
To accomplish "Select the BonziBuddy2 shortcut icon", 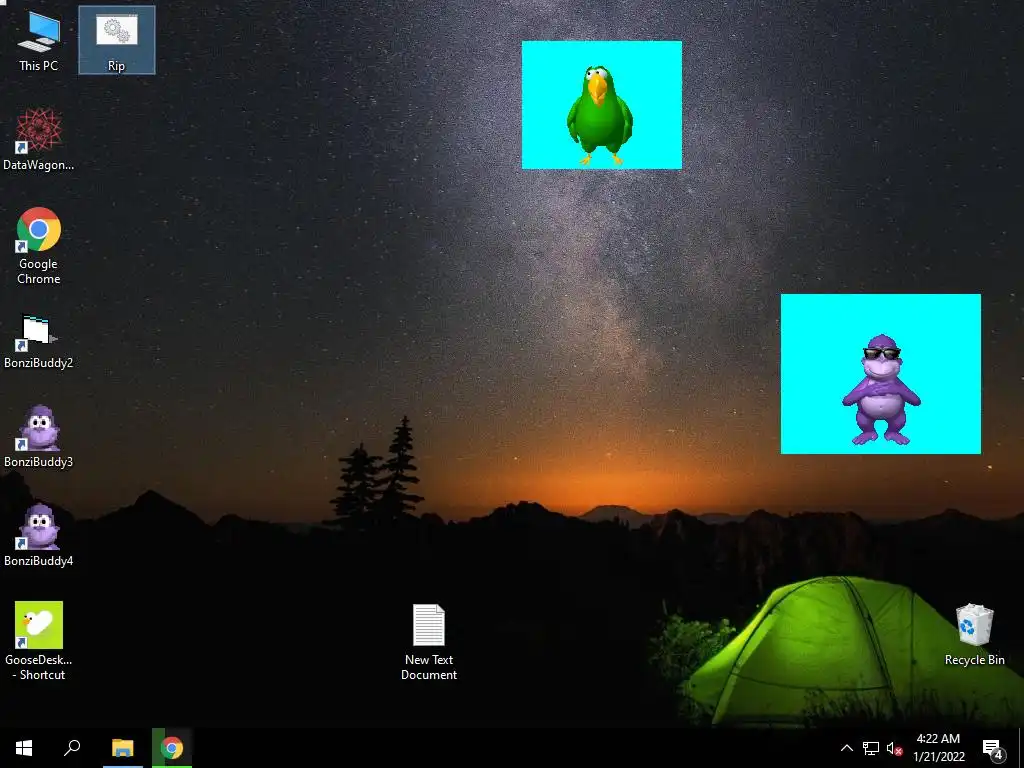I will pyautogui.click(x=39, y=342).
